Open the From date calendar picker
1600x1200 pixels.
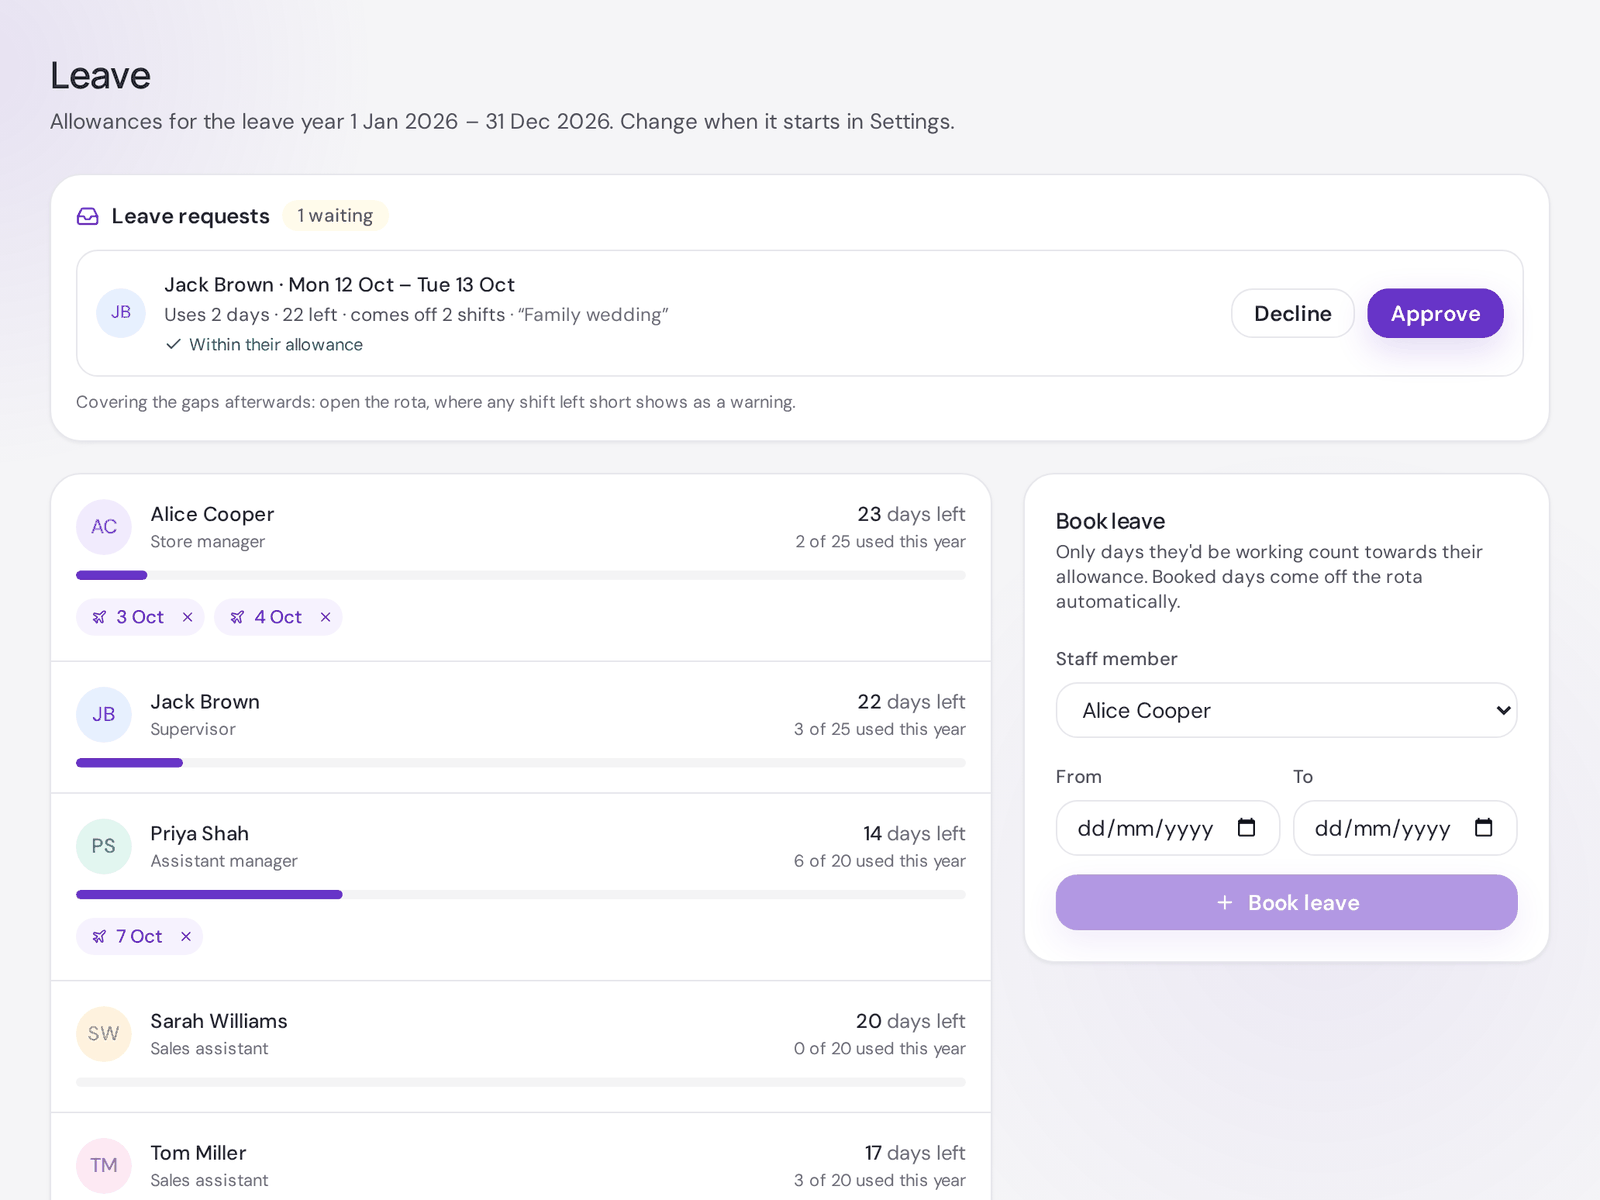tap(1246, 828)
